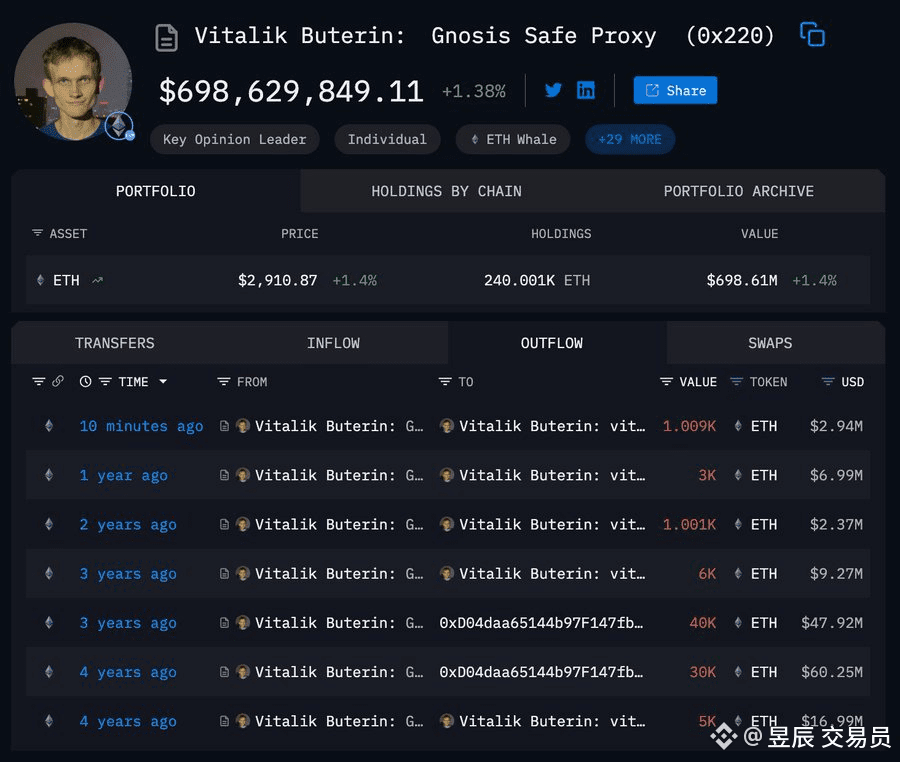Open FROM Vitalik Buterin in the $9.27M row
Image resolution: width=900 pixels, height=762 pixels.
[x=339, y=574]
